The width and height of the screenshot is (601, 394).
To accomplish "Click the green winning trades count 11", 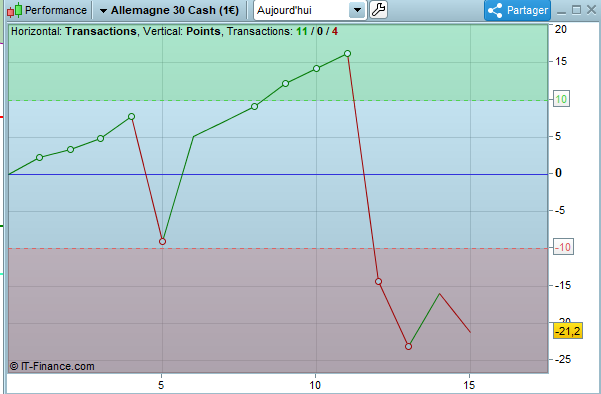I will [x=302, y=31].
